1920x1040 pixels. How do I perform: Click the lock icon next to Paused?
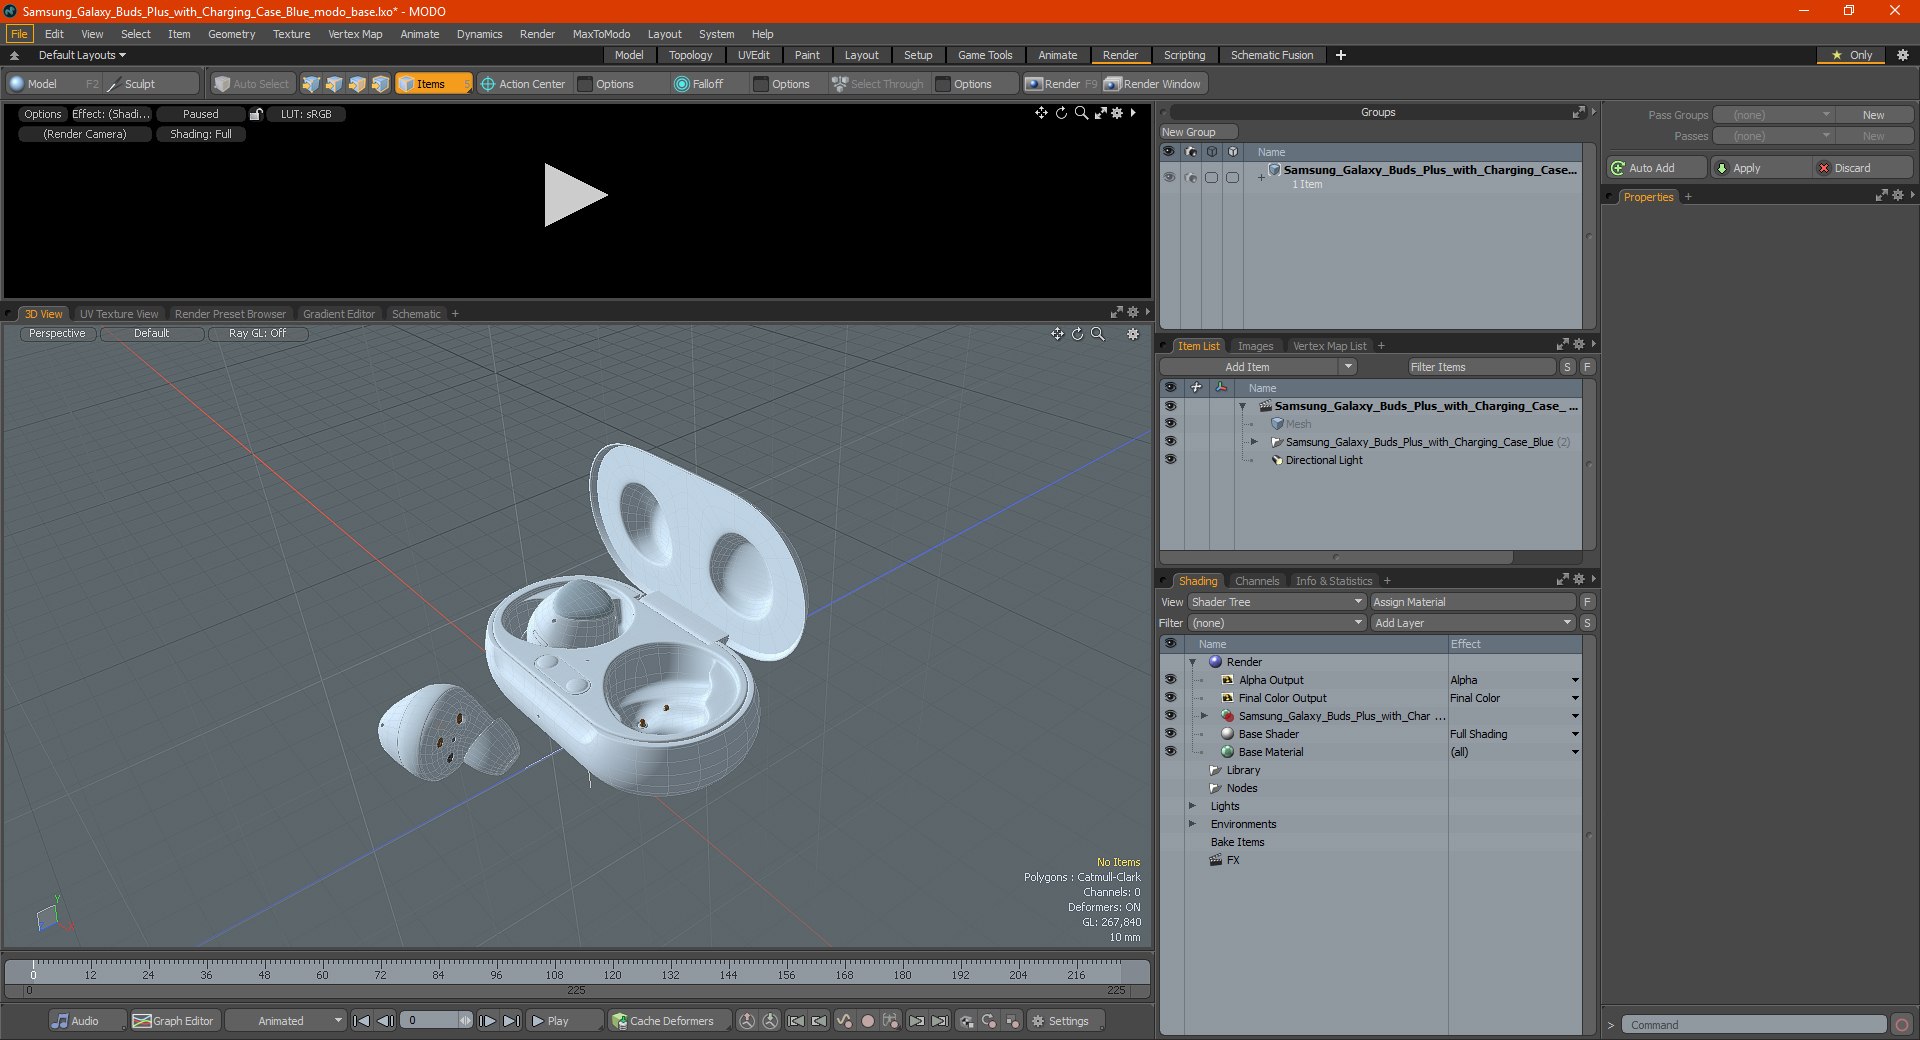[x=256, y=114]
